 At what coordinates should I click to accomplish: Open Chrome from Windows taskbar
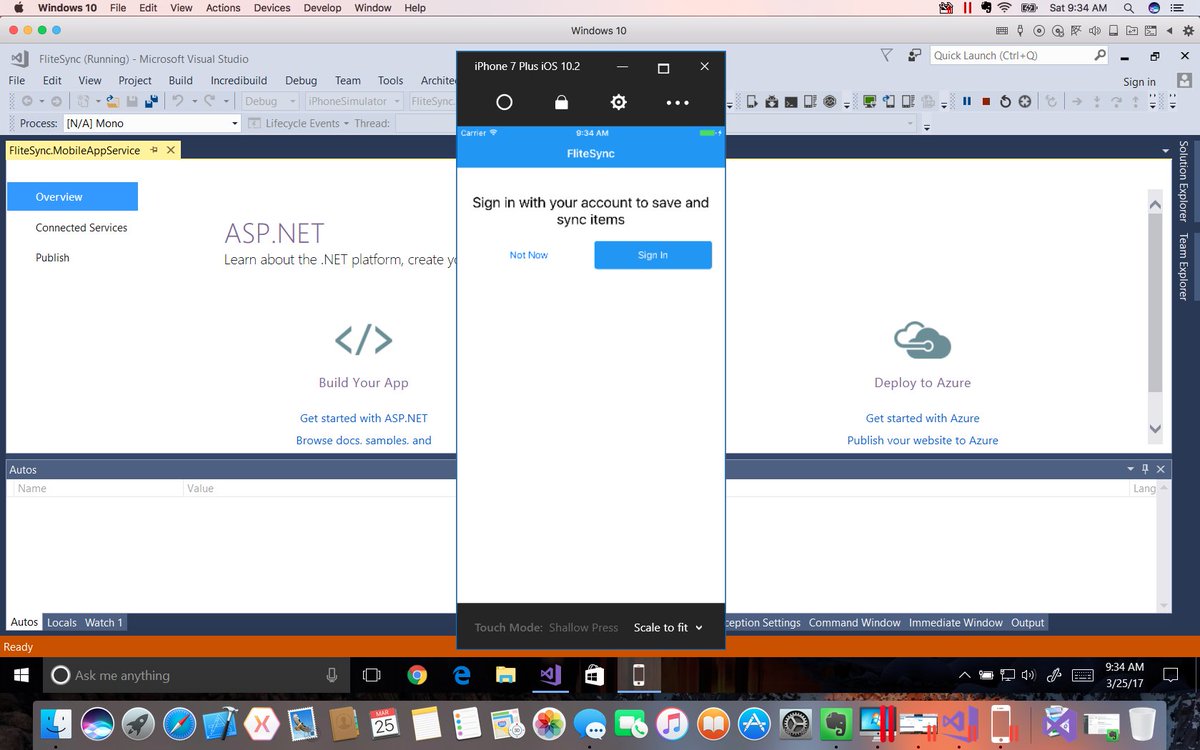coord(417,675)
